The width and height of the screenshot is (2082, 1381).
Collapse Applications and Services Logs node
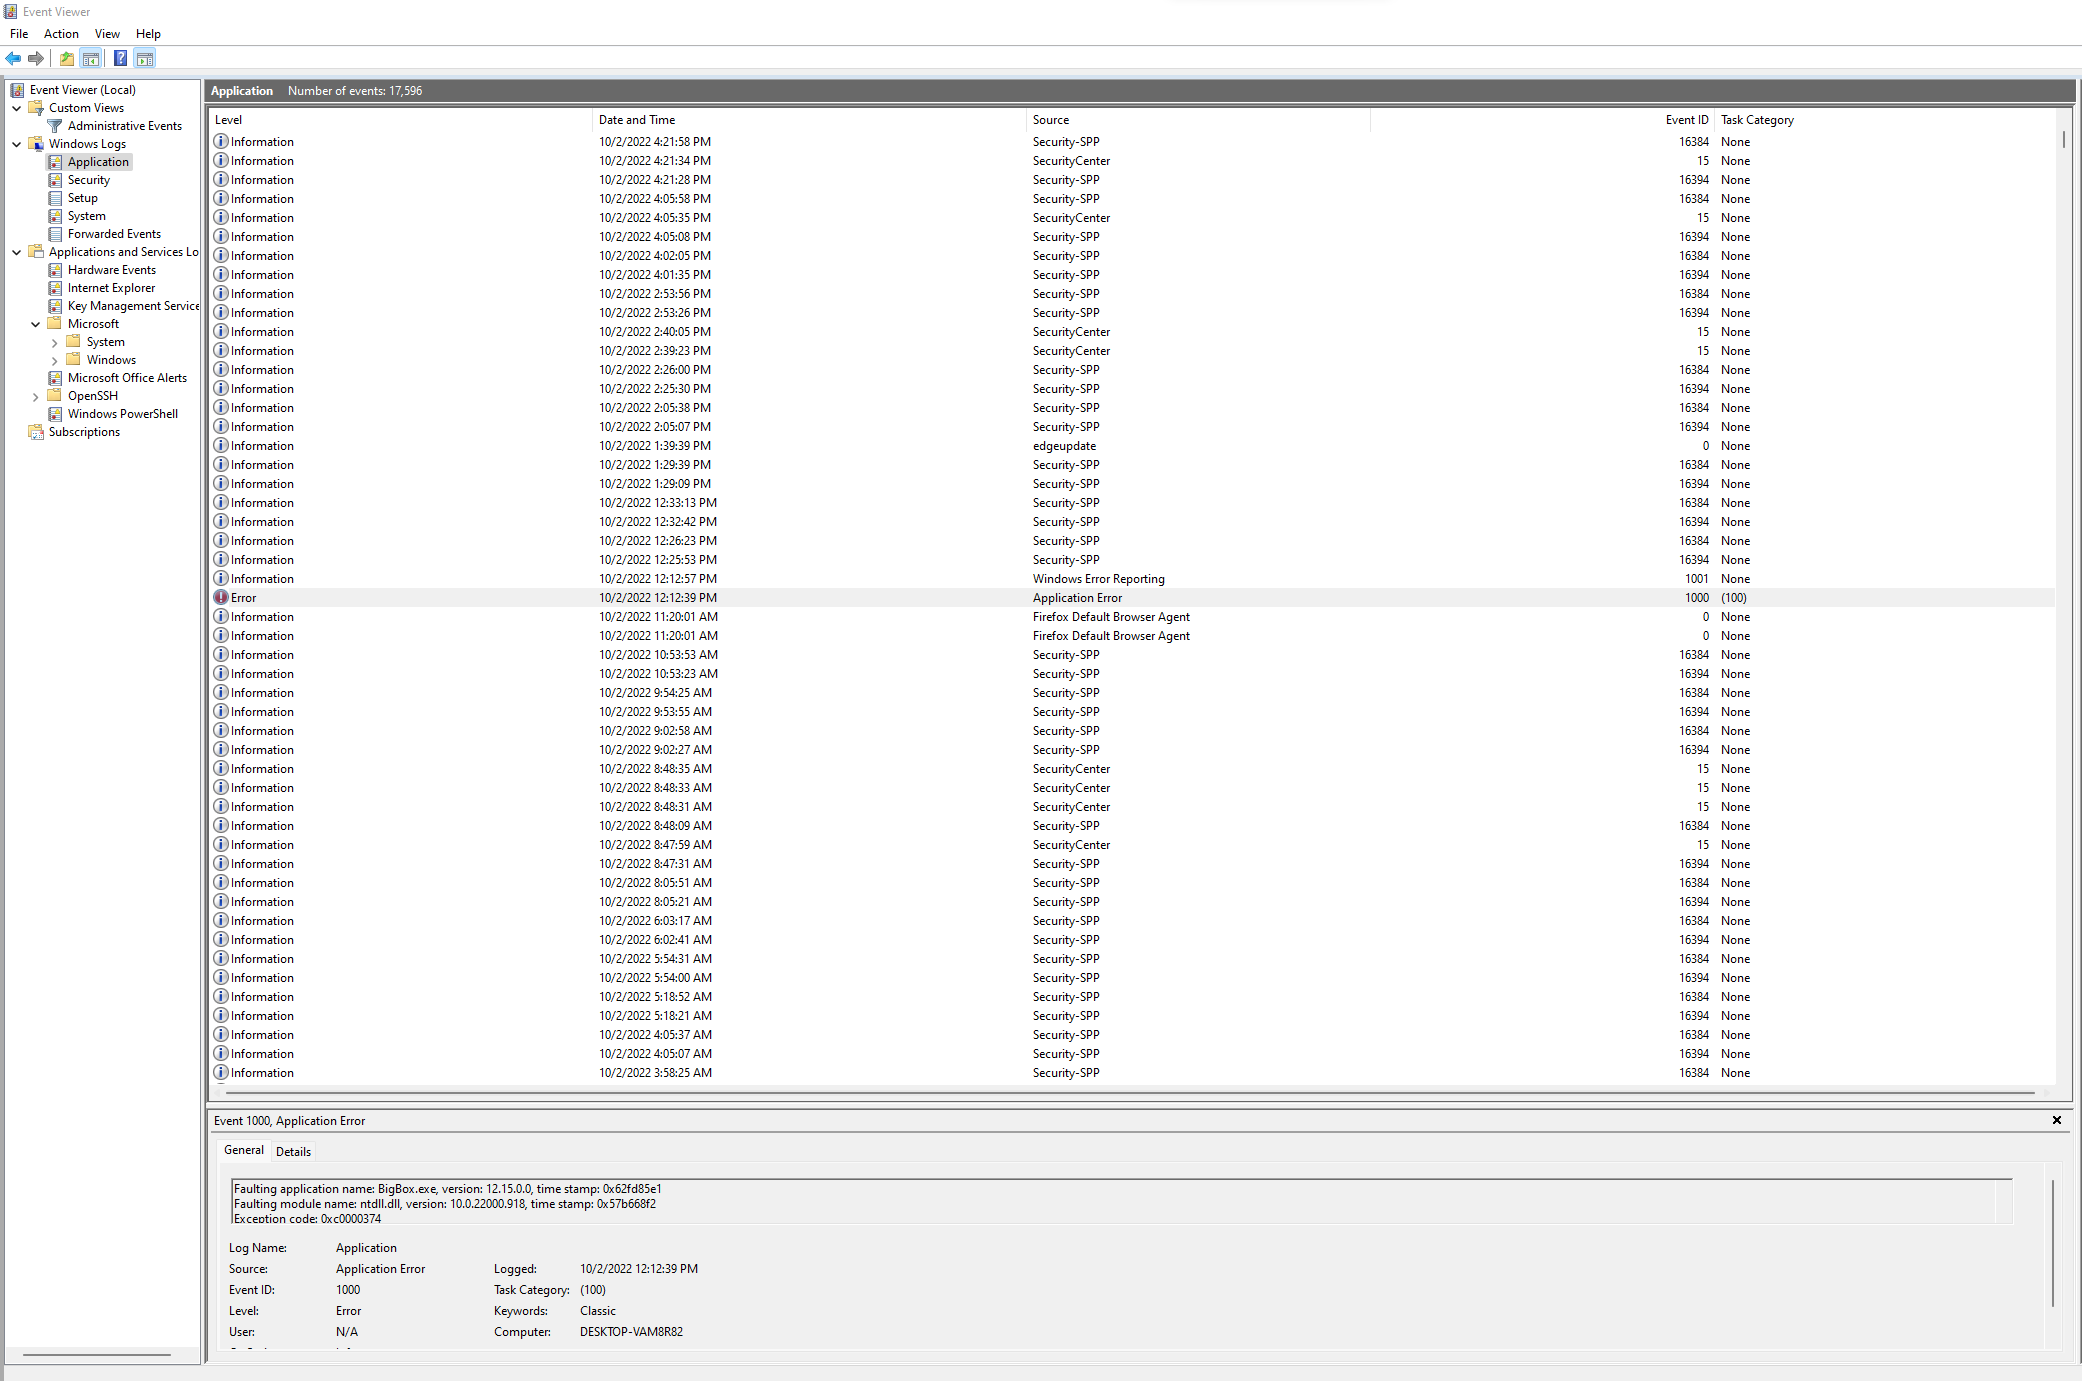17,252
